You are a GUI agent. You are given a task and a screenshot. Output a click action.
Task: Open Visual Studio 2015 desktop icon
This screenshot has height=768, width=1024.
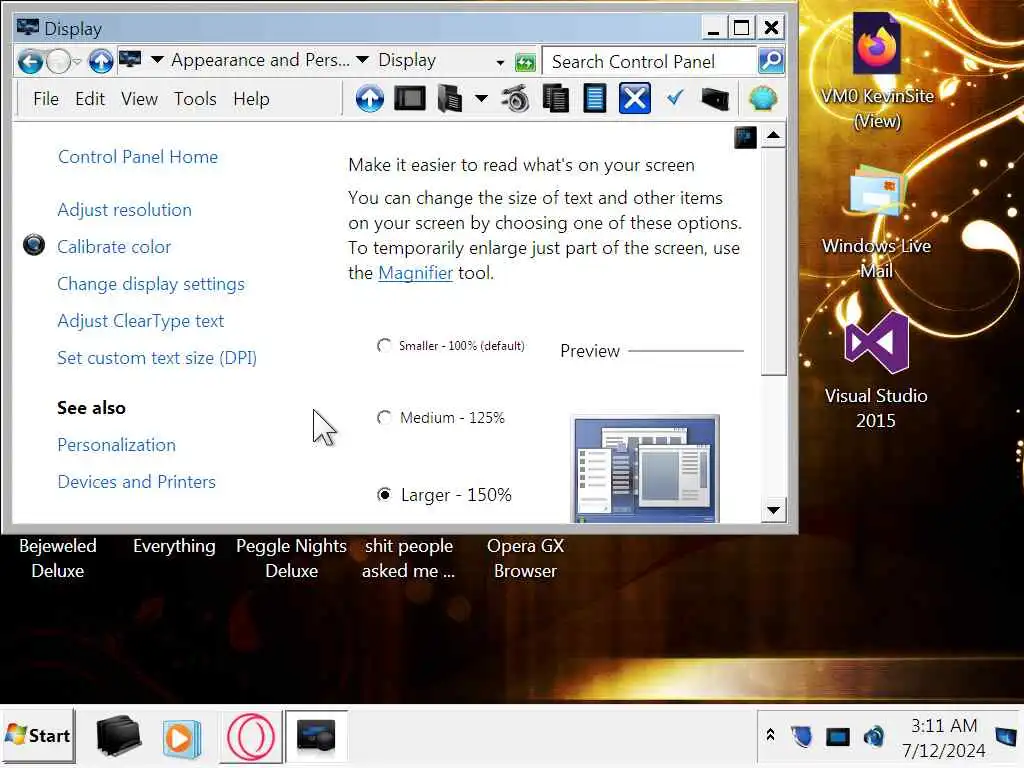876,371
